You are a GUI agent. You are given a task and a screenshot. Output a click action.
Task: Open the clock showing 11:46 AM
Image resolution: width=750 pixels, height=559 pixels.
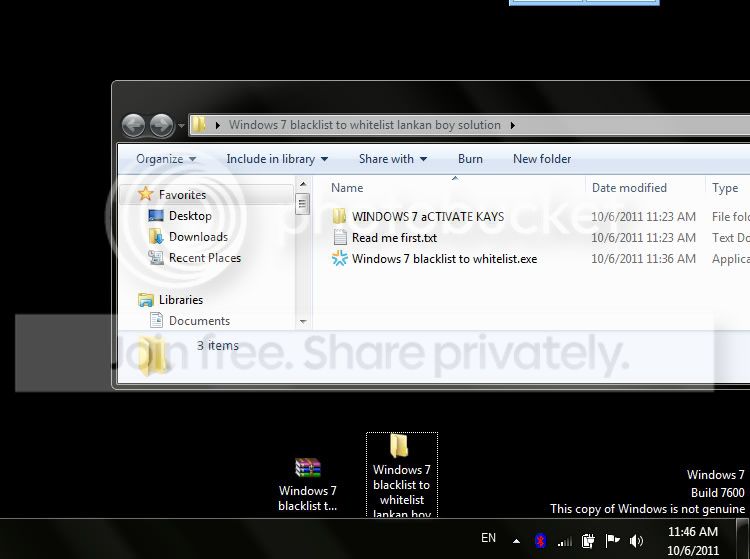693,541
